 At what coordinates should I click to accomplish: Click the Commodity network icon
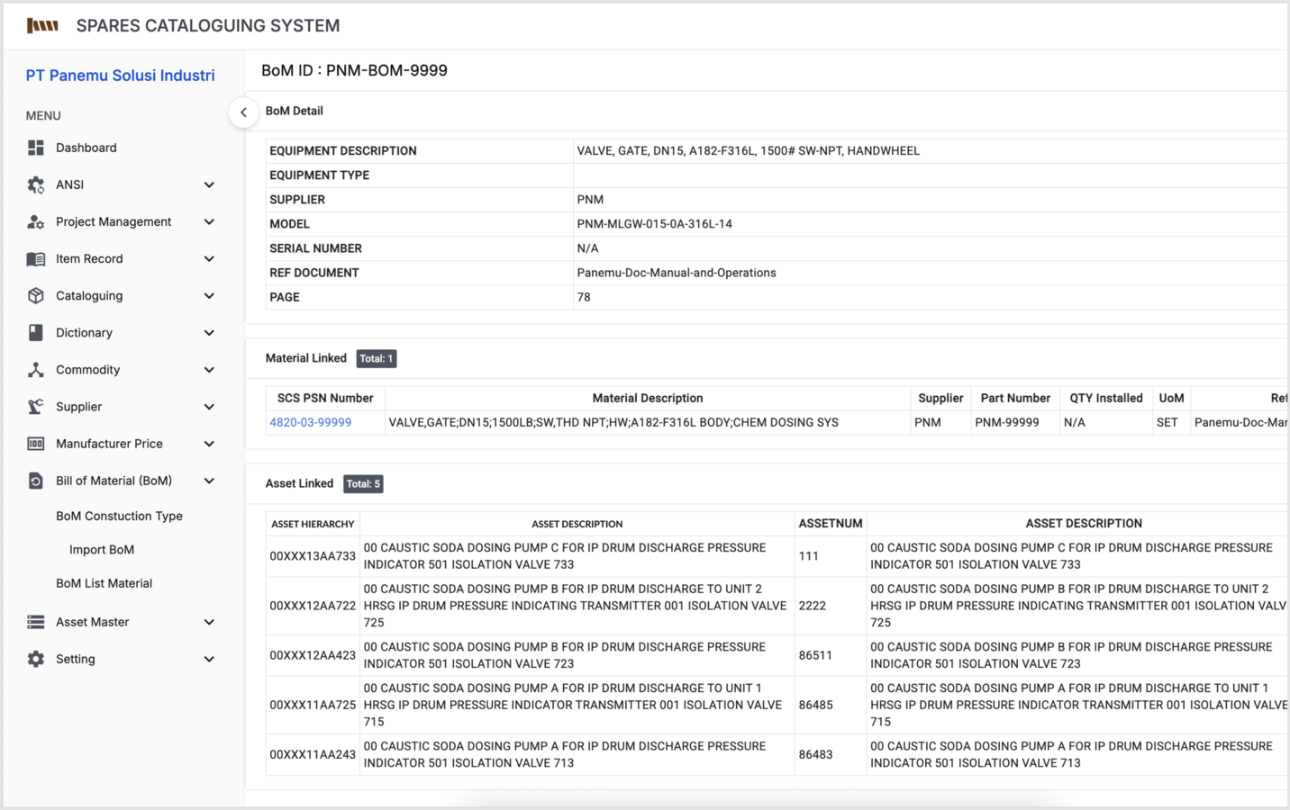(36, 370)
